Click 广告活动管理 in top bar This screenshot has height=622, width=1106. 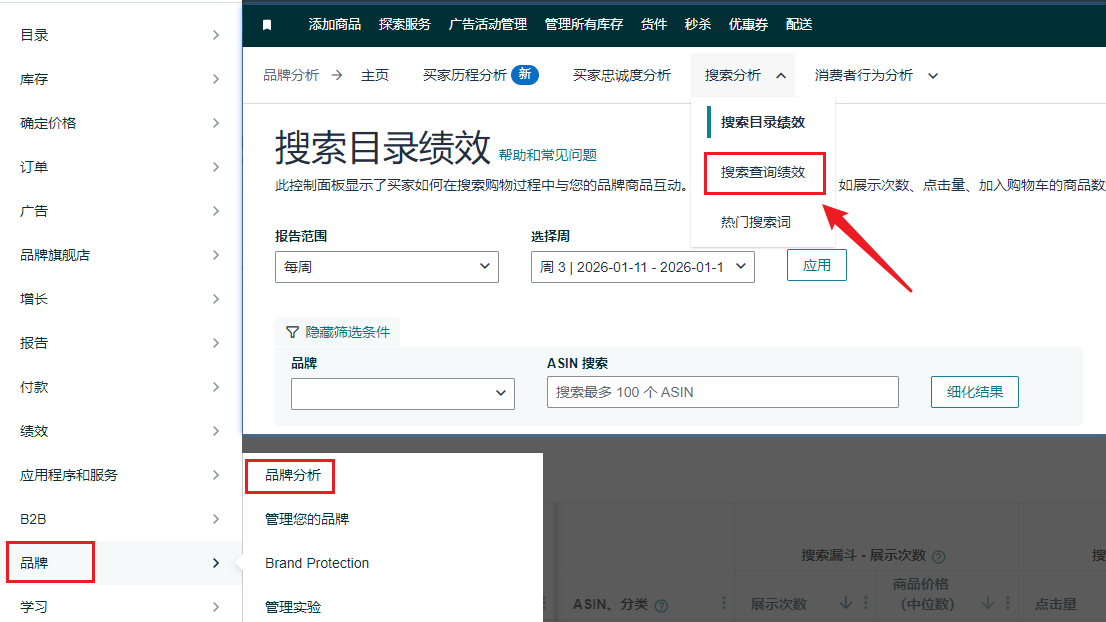tap(487, 25)
